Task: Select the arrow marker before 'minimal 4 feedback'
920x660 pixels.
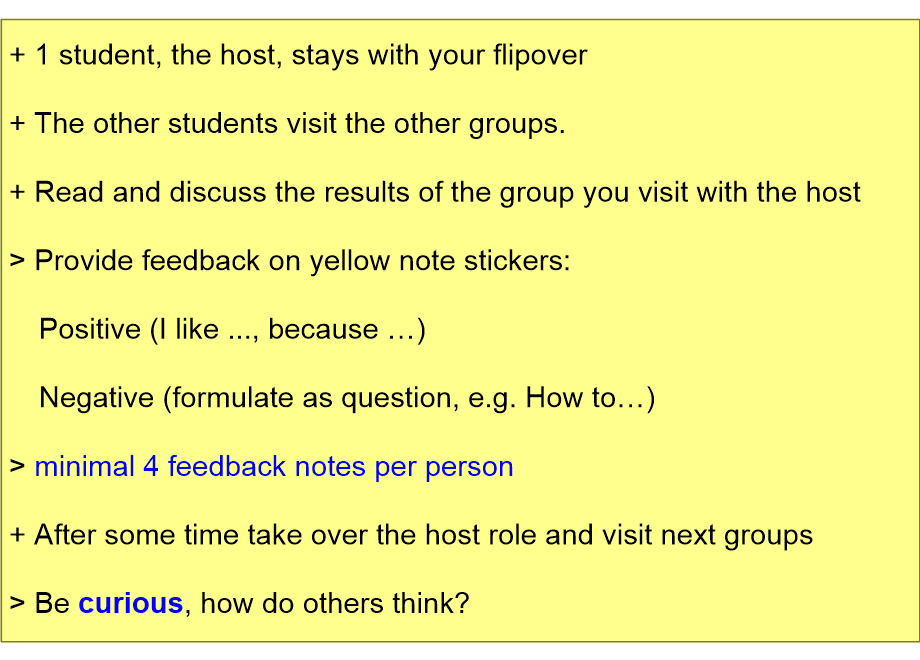Action: point(18,466)
